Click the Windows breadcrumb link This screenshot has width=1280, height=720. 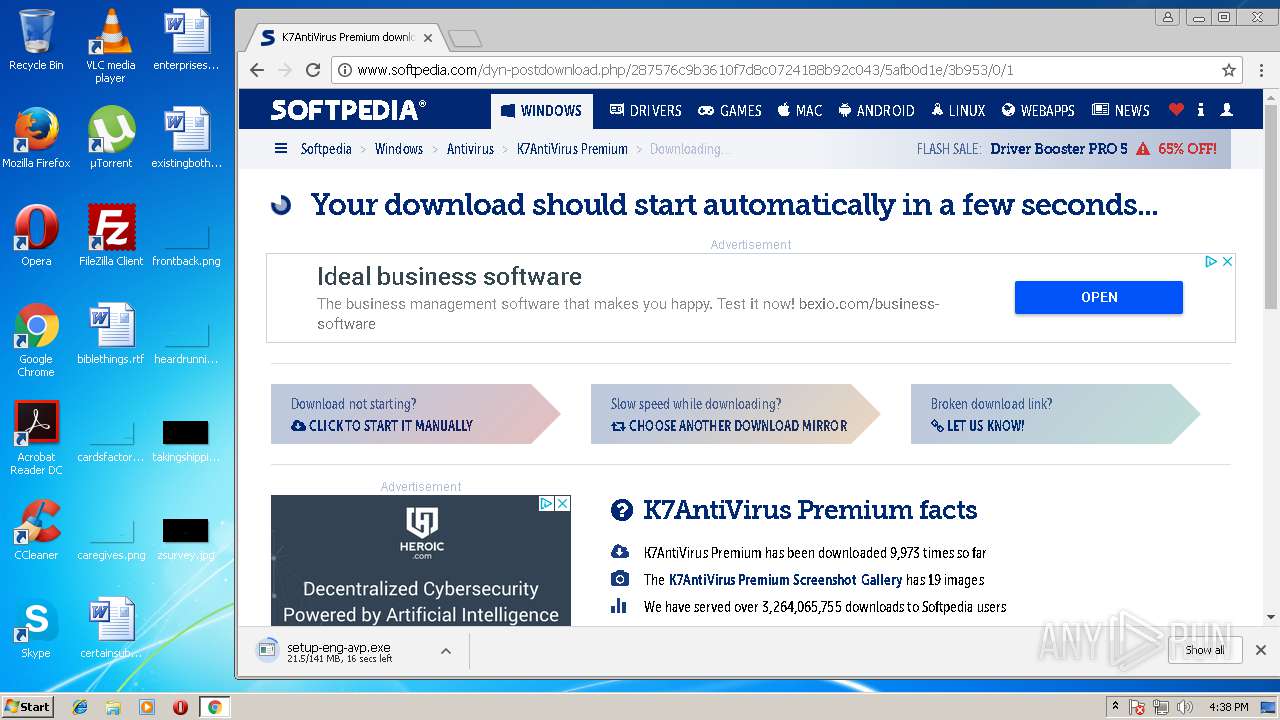[x=399, y=148]
